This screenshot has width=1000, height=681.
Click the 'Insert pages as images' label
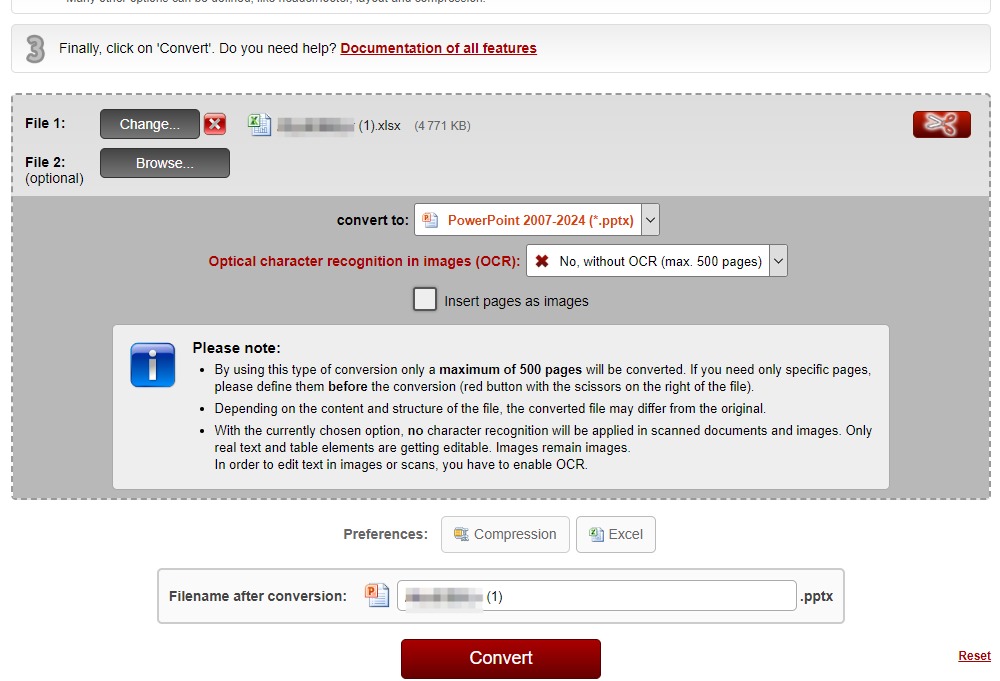coord(517,301)
